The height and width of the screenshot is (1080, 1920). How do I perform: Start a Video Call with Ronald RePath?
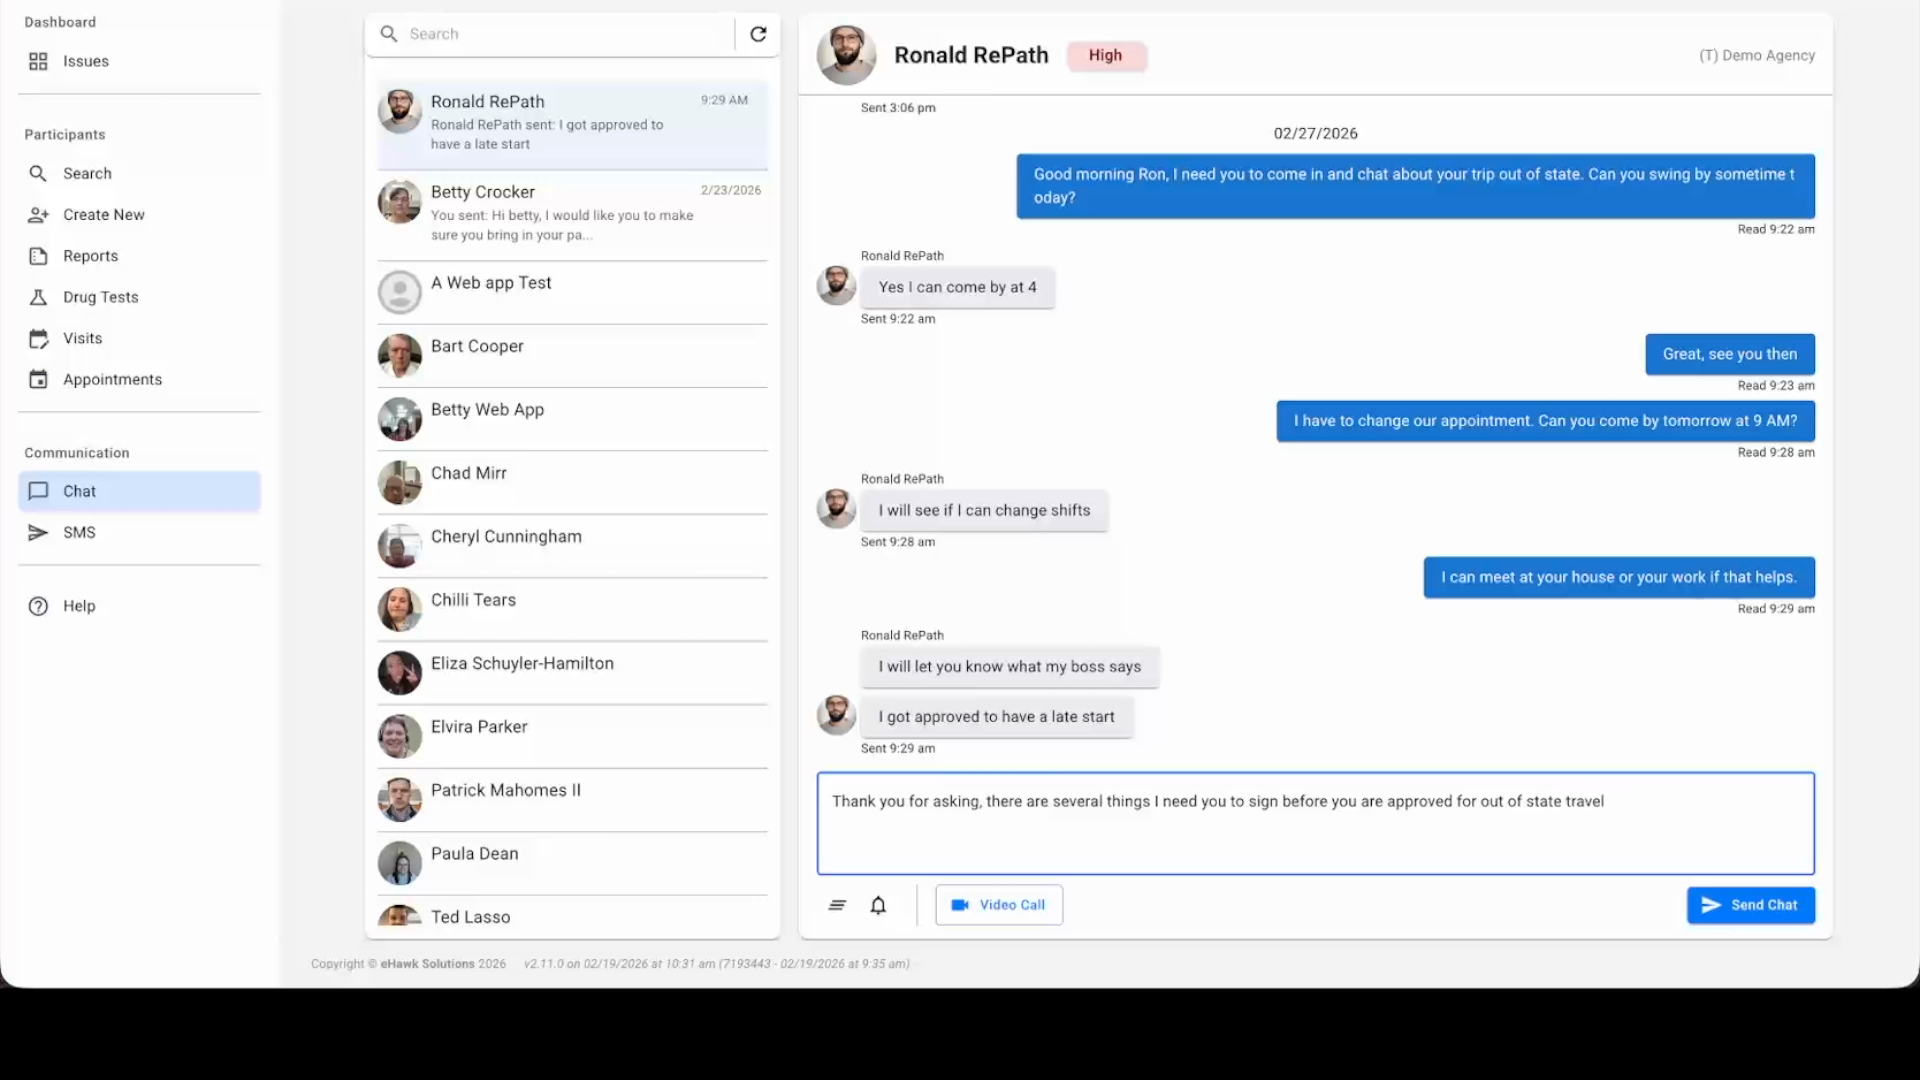point(998,904)
